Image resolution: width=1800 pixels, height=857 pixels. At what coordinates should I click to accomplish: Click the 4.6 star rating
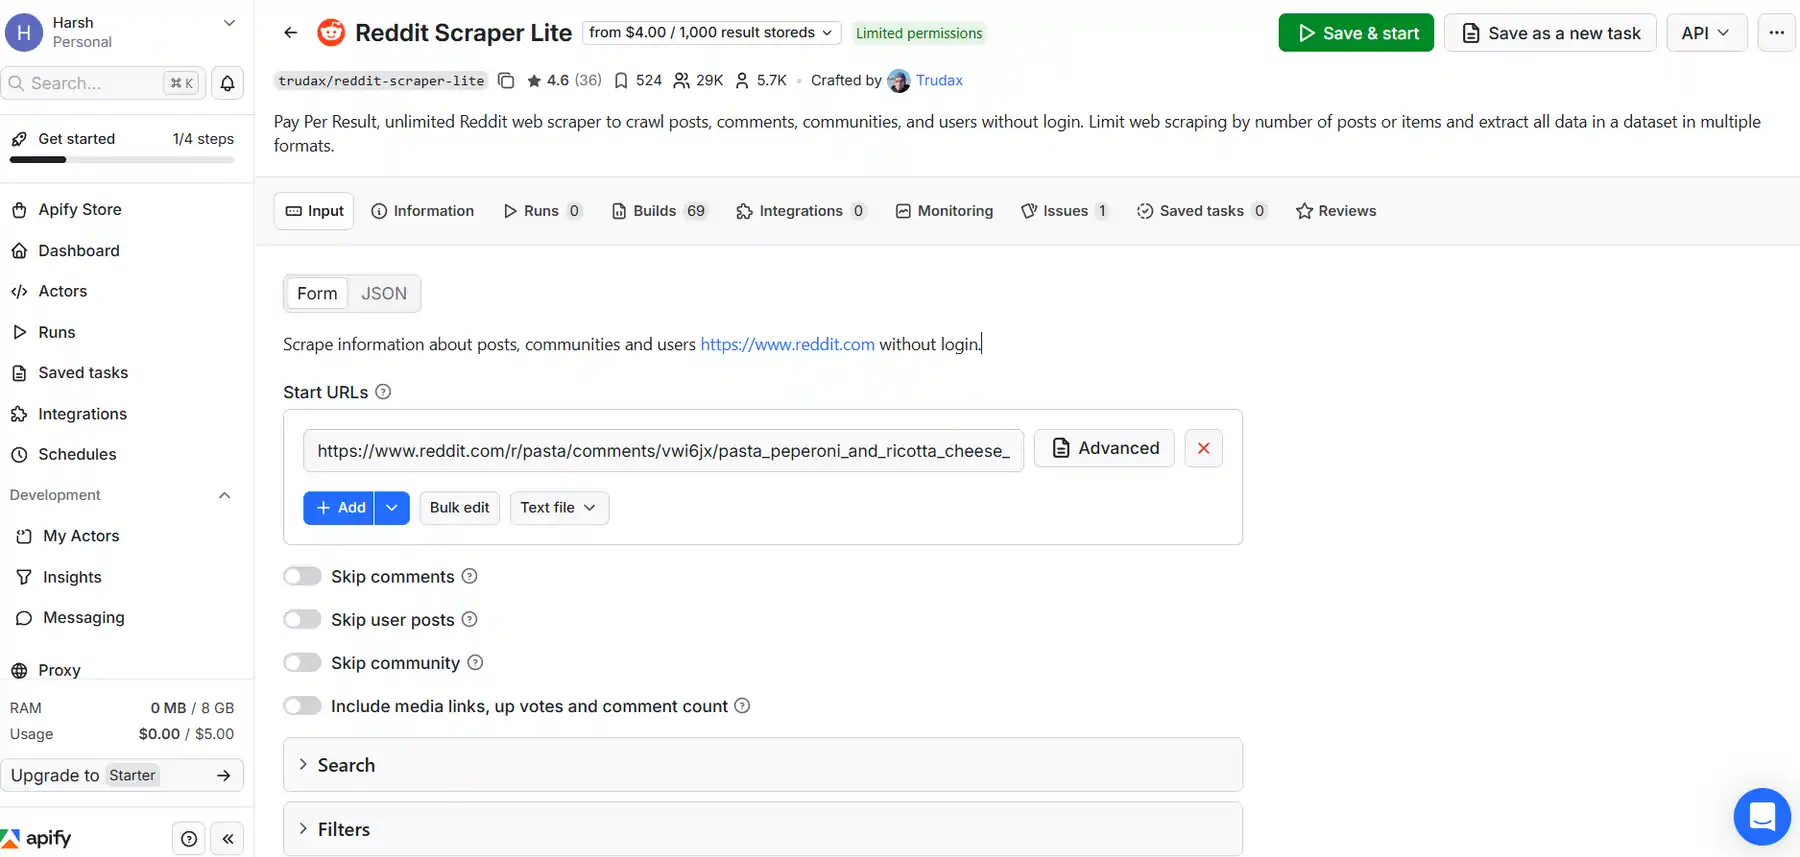tap(564, 80)
